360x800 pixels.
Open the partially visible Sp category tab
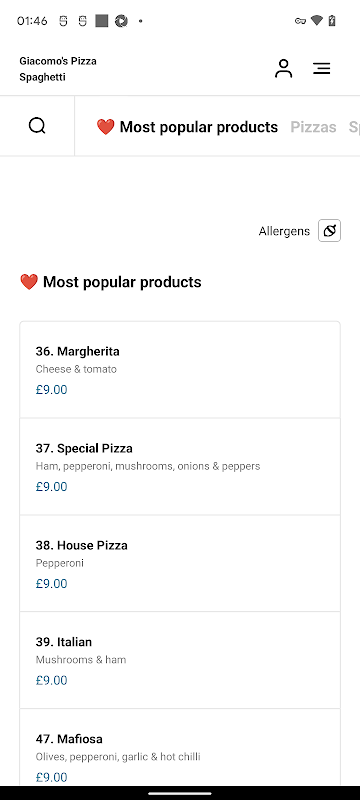pyautogui.click(x=354, y=127)
